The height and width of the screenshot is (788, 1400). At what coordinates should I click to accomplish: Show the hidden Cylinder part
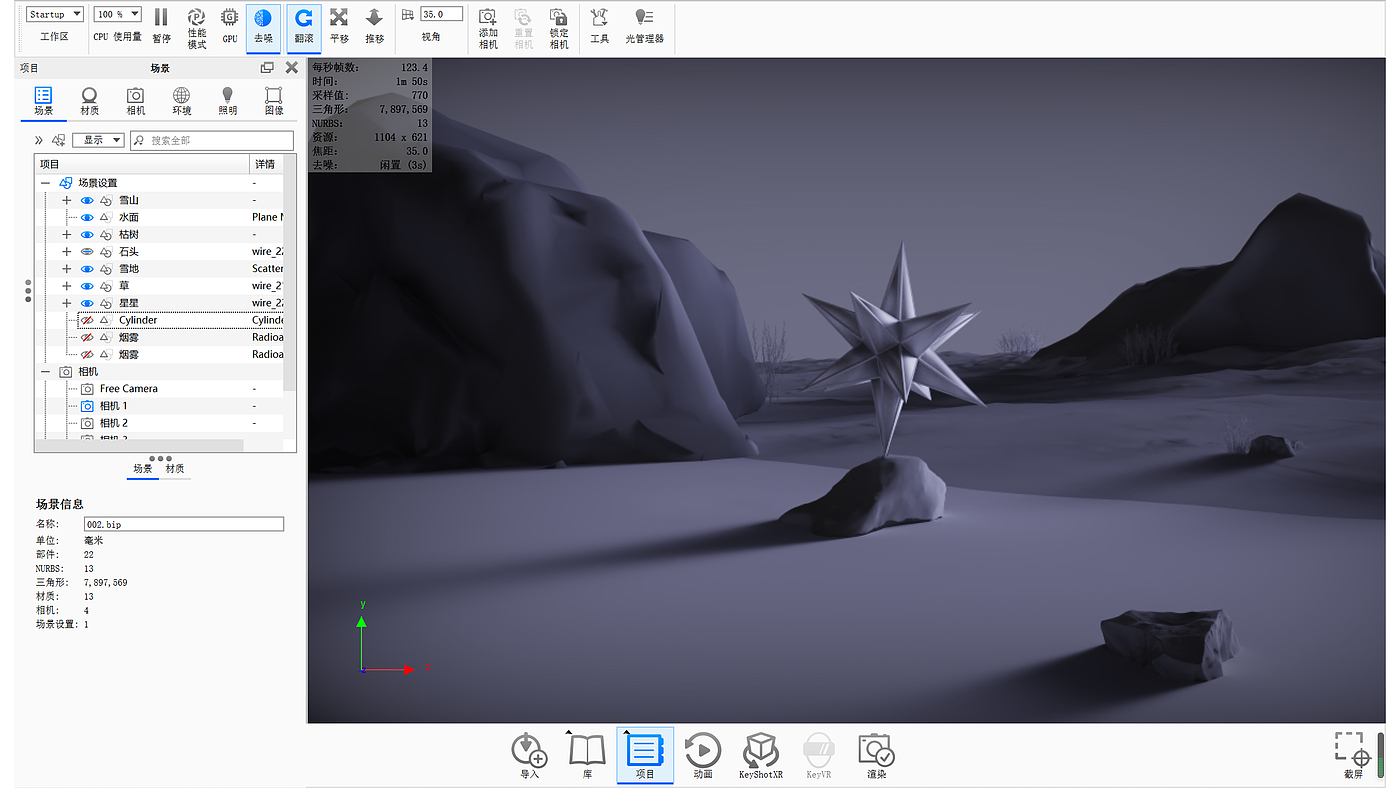pyautogui.click(x=87, y=320)
